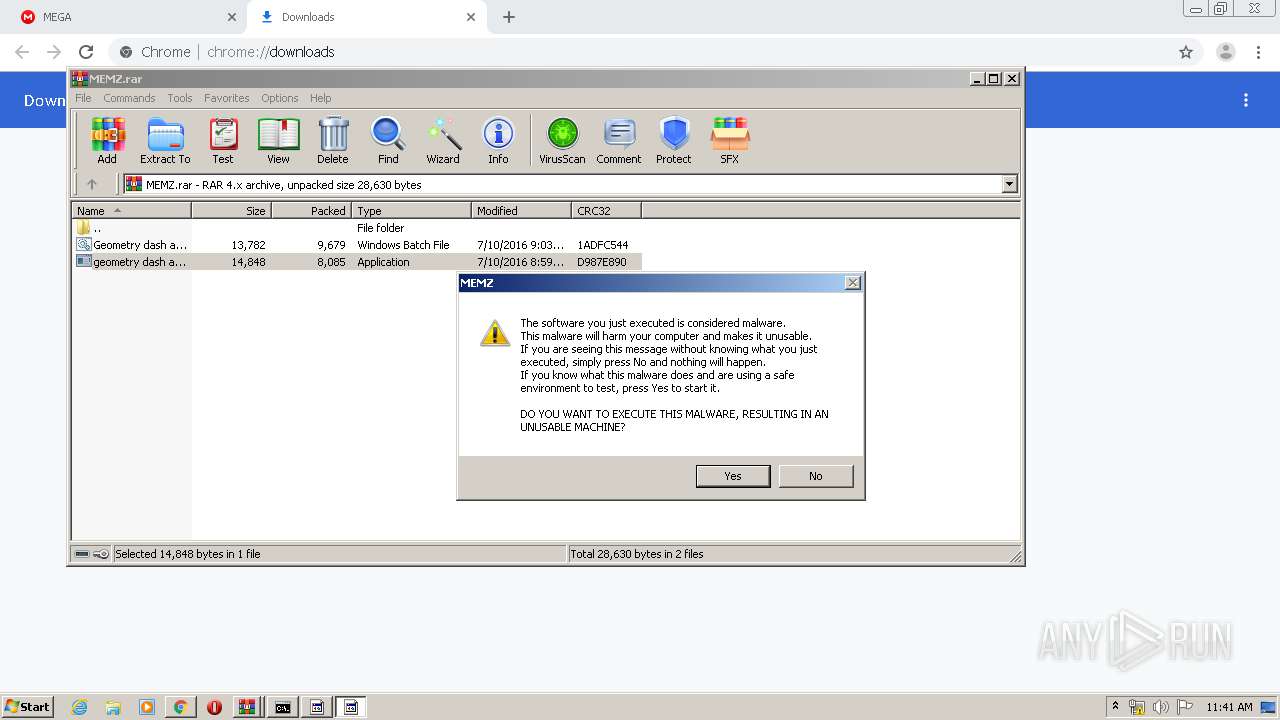The width and height of the screenshot is (1280, 720).
Task: Close the MEGA tab
Action: pyautogui.click(x=232, y=17)
